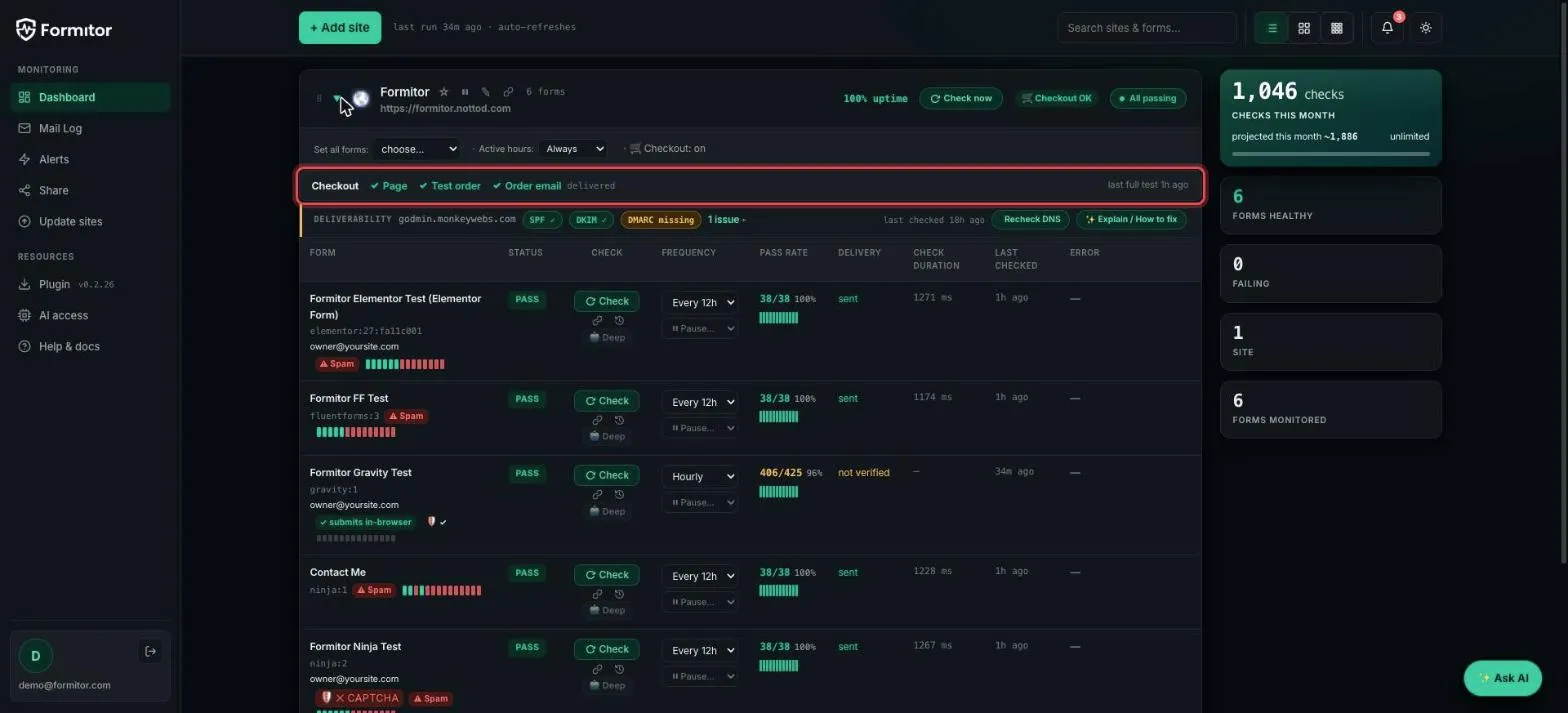Open the notifications bell
This screenshot has height=713, width=1568.
[x=1387, y=28]
